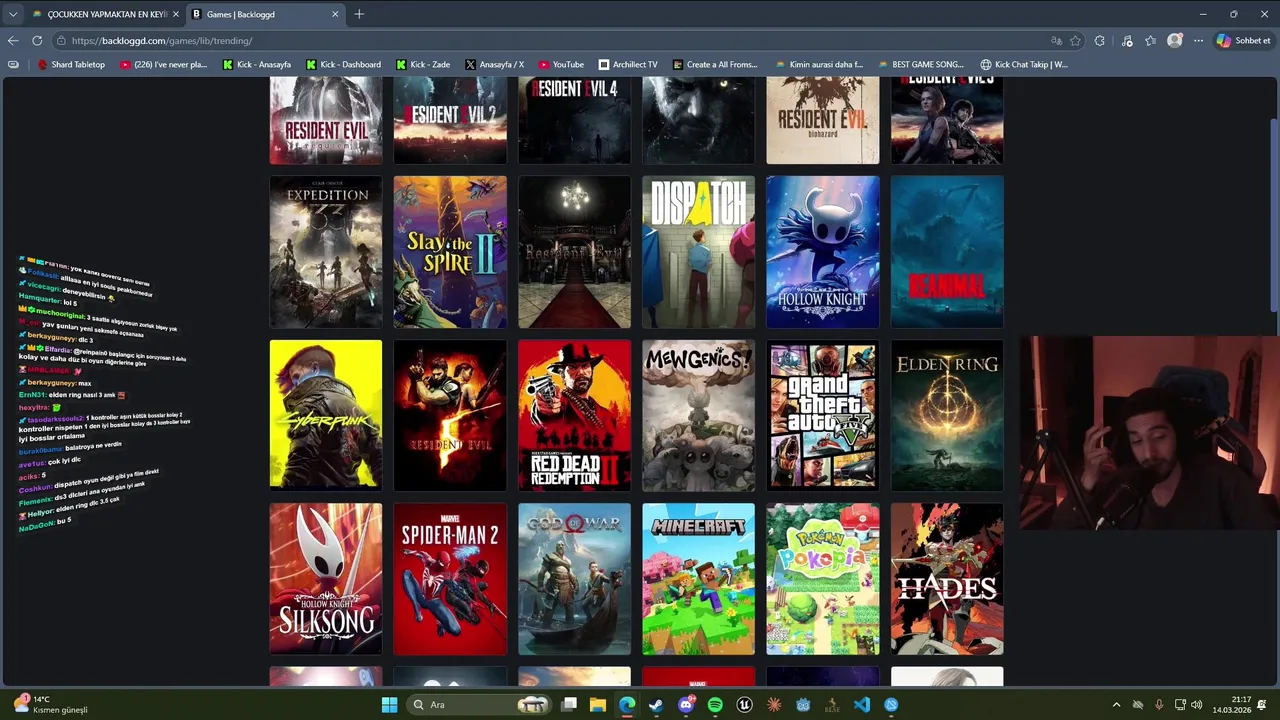This screenshot has width=1280, height=720.
Task: Open a new browser tab
Action: click(x=359, y=14)
